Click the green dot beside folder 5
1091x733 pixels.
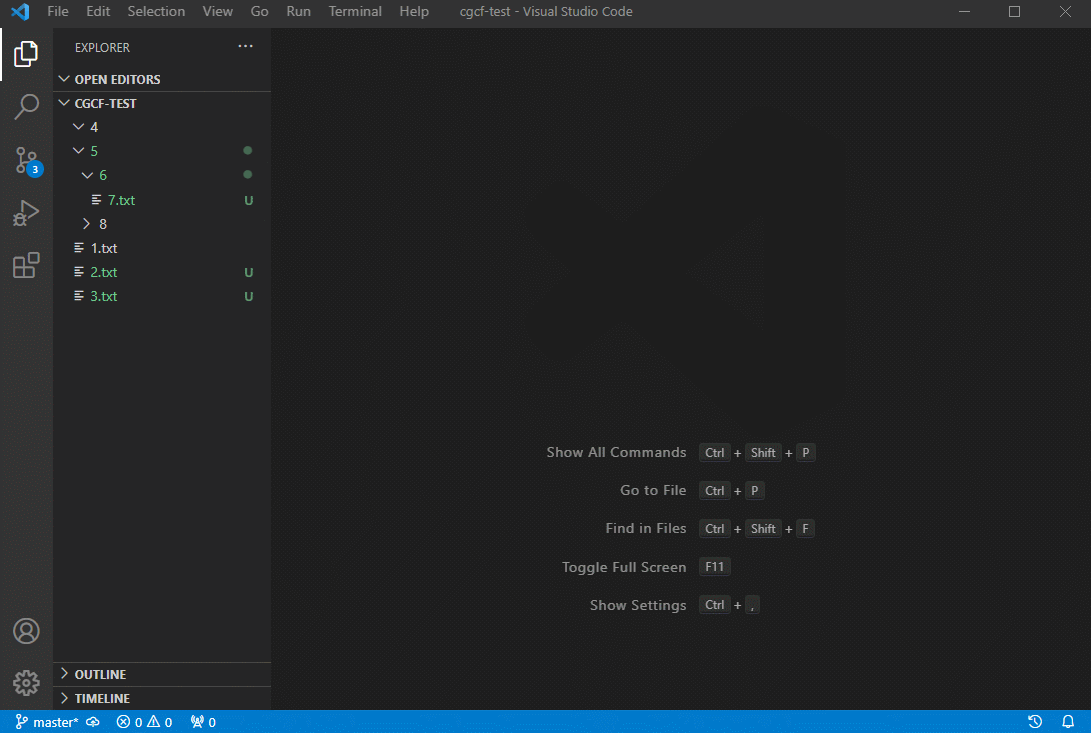248,150
